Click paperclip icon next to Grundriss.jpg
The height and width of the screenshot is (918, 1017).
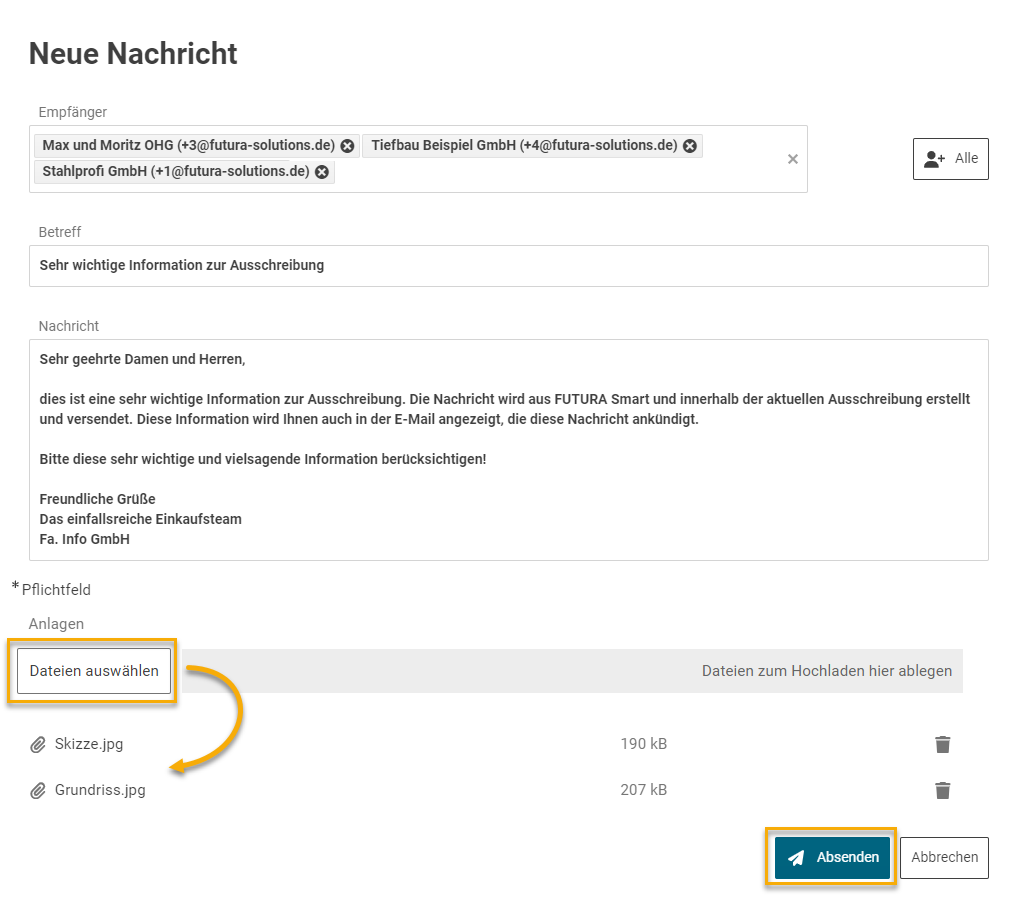coord(38,791)
